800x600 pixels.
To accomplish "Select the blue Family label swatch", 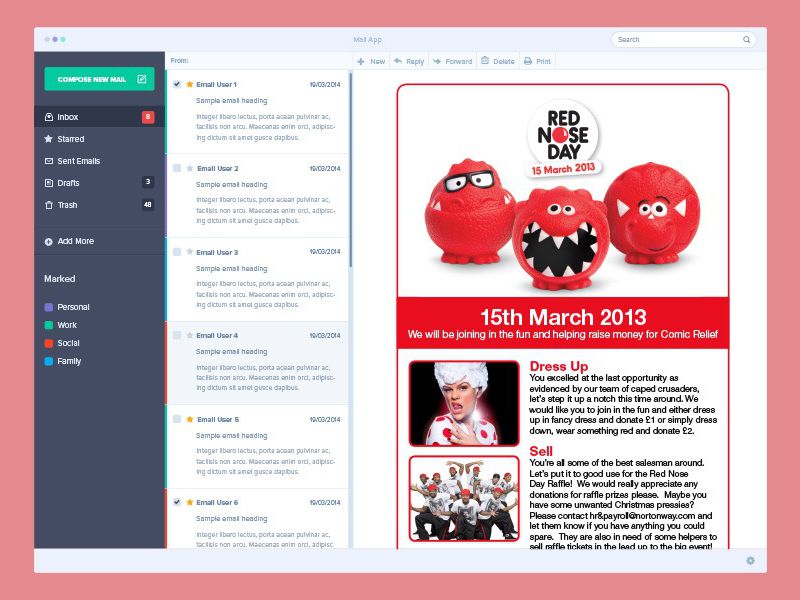I will click(x=49, y=361).
